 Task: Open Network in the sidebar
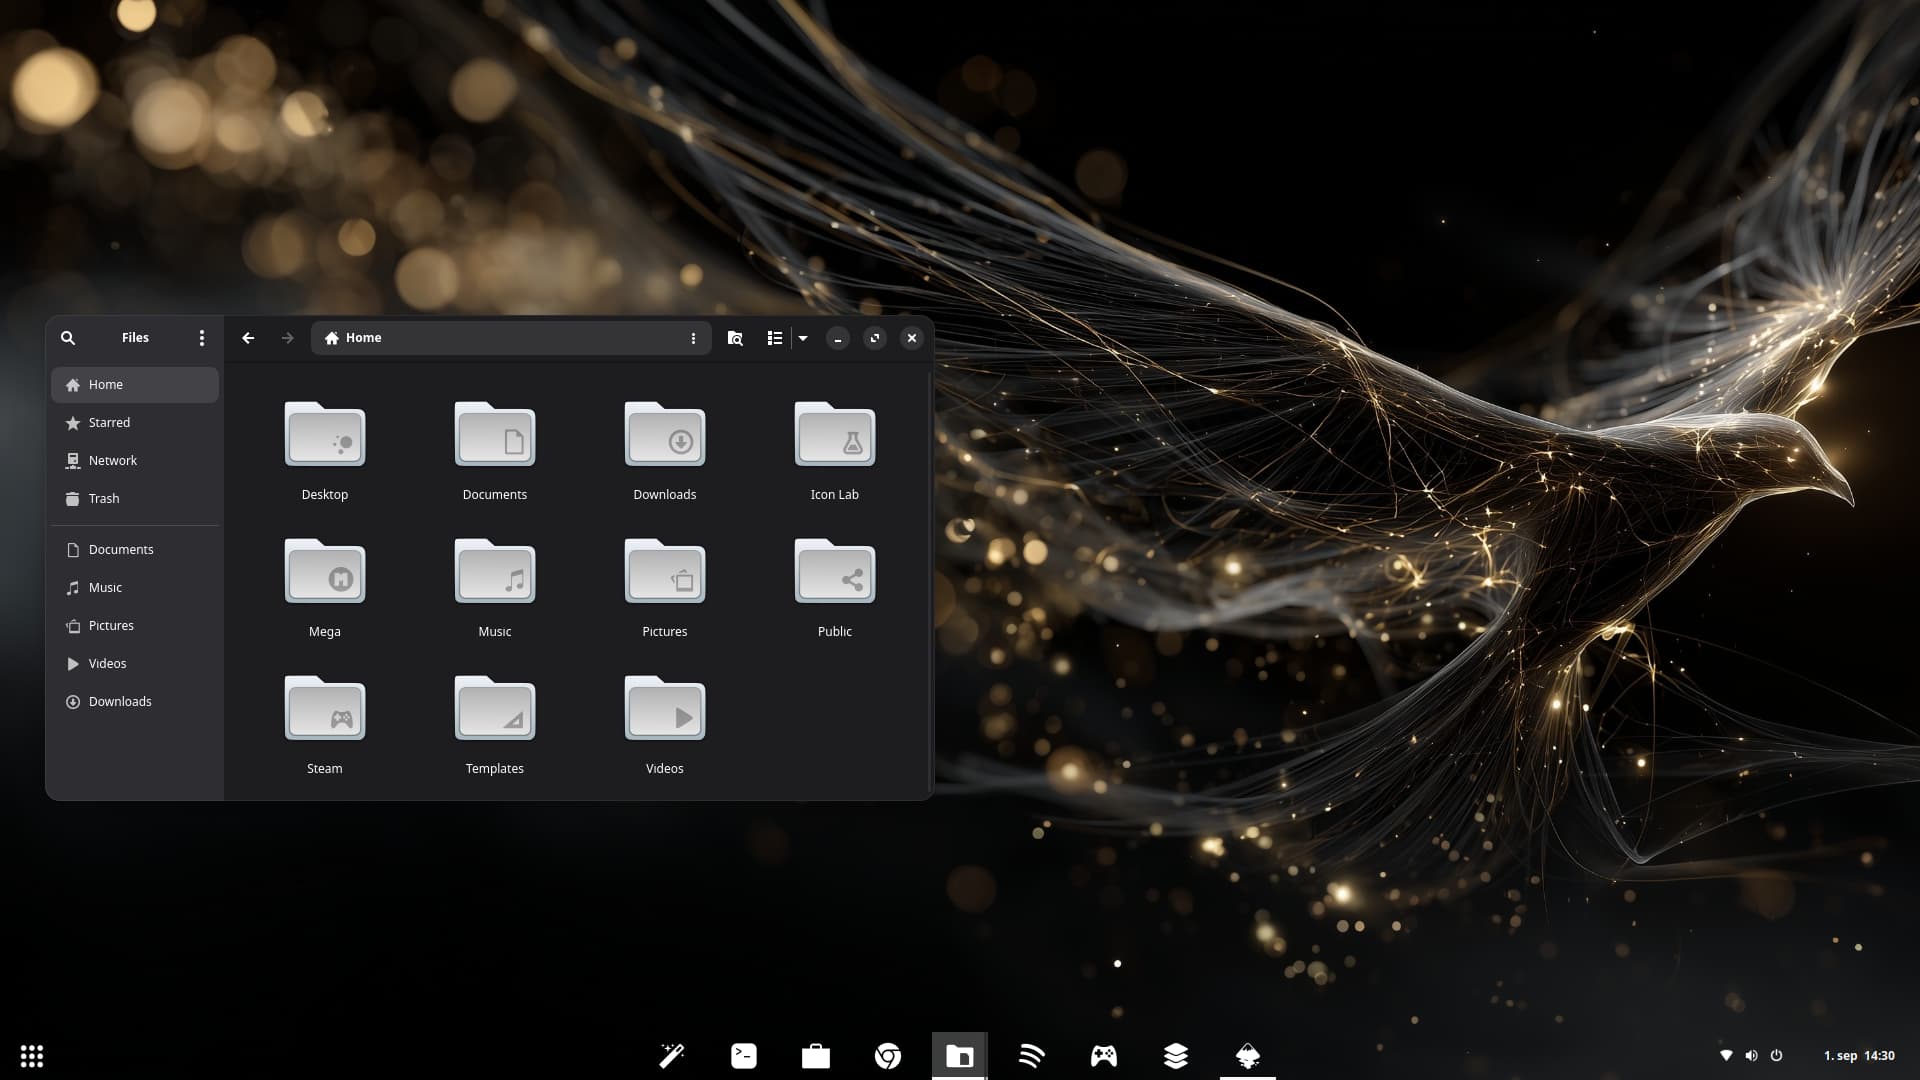tap(112, 461)
